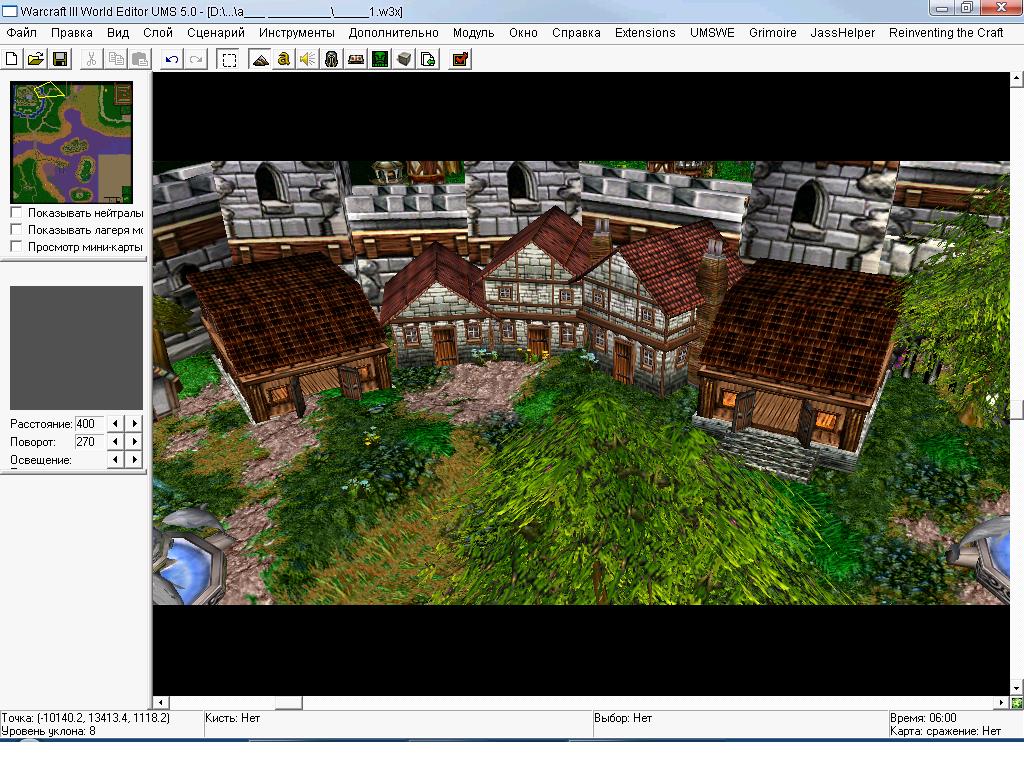Open the Import Manager icon
This screenshot has width=1024, height=768.
(428, 59)
